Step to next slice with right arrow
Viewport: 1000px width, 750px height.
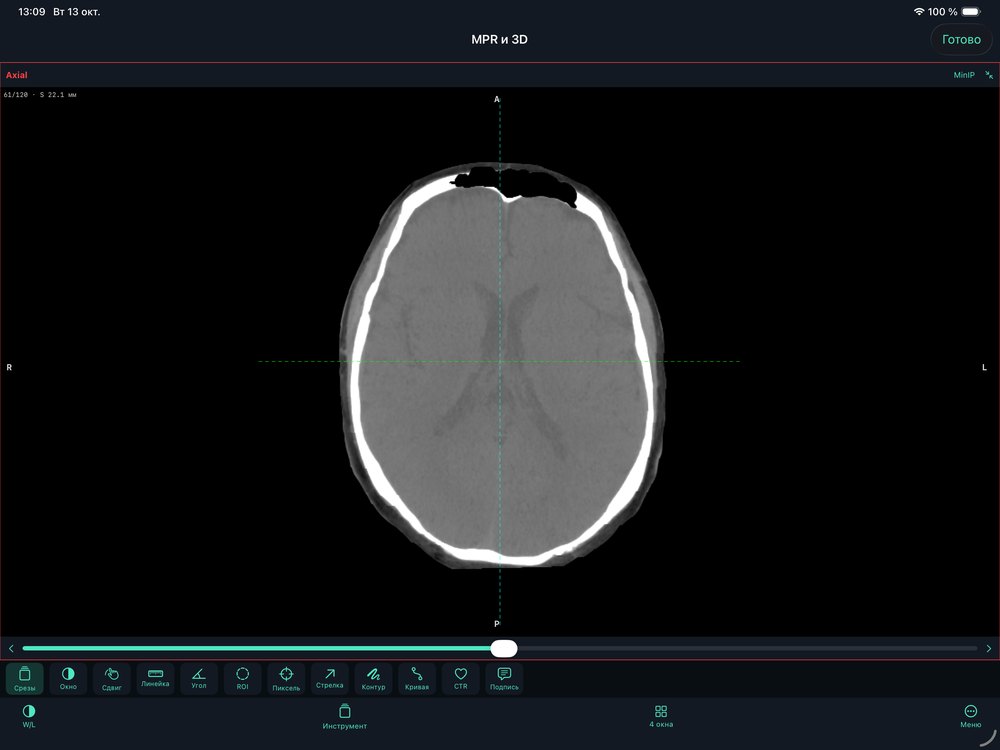[x=989, y=649]
